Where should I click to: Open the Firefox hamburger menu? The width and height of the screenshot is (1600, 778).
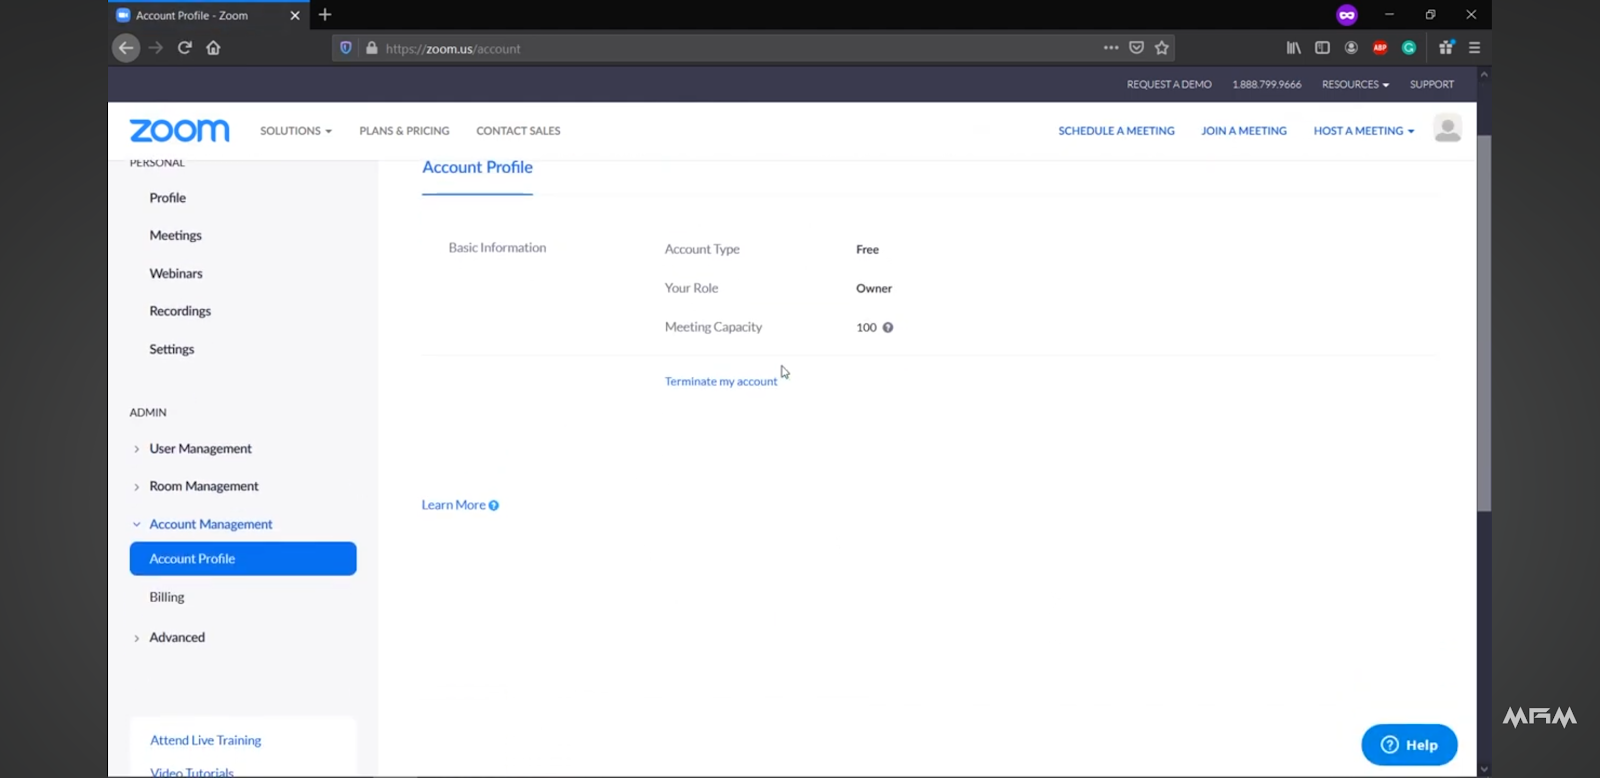click(x=1474, y=48)
